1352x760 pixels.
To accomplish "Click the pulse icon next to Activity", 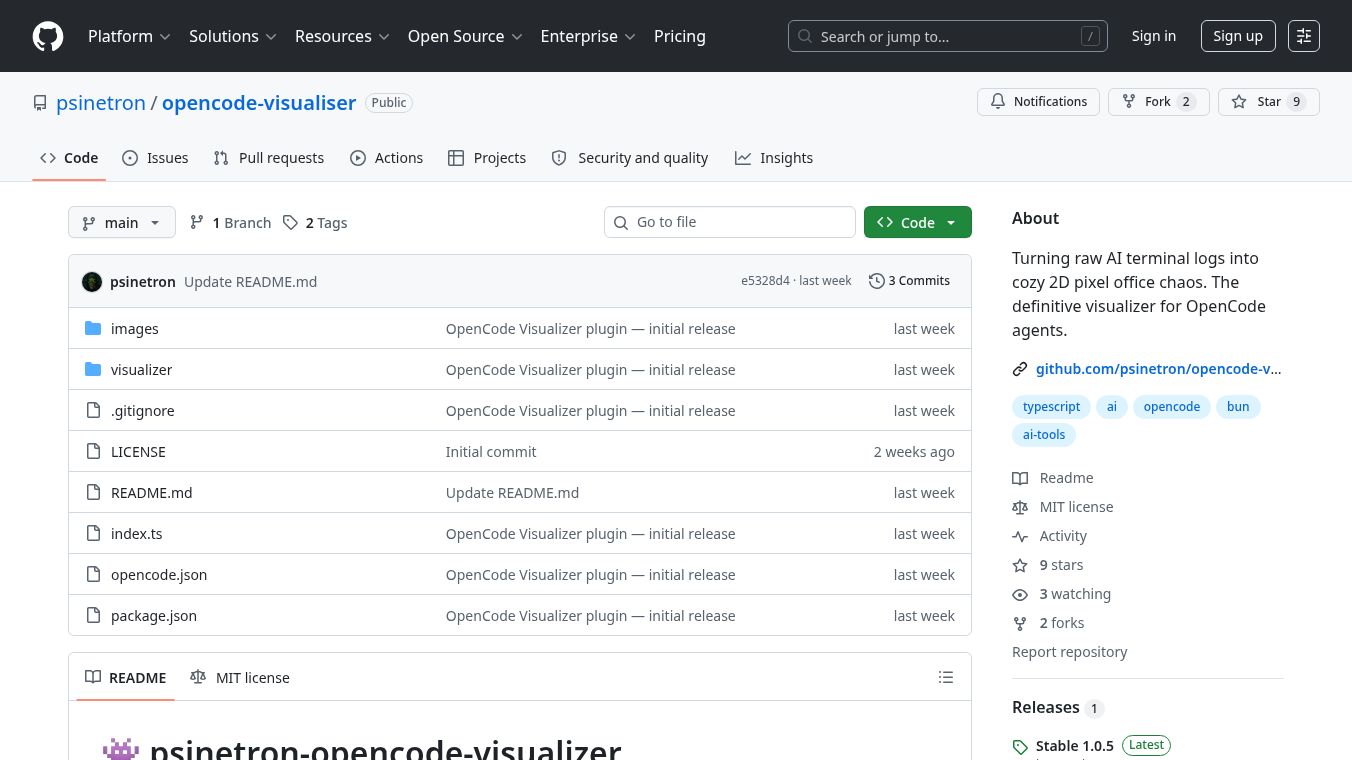I will tap(1020, 536).
